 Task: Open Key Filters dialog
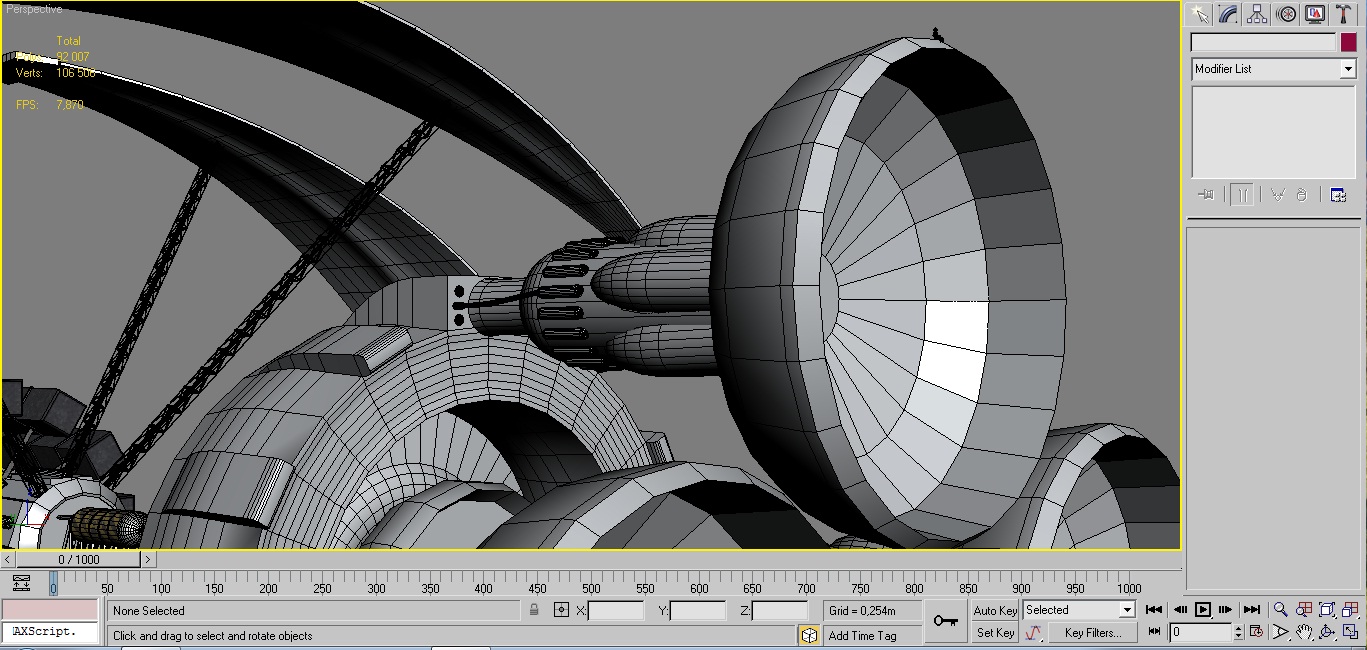click(1092, 633)
